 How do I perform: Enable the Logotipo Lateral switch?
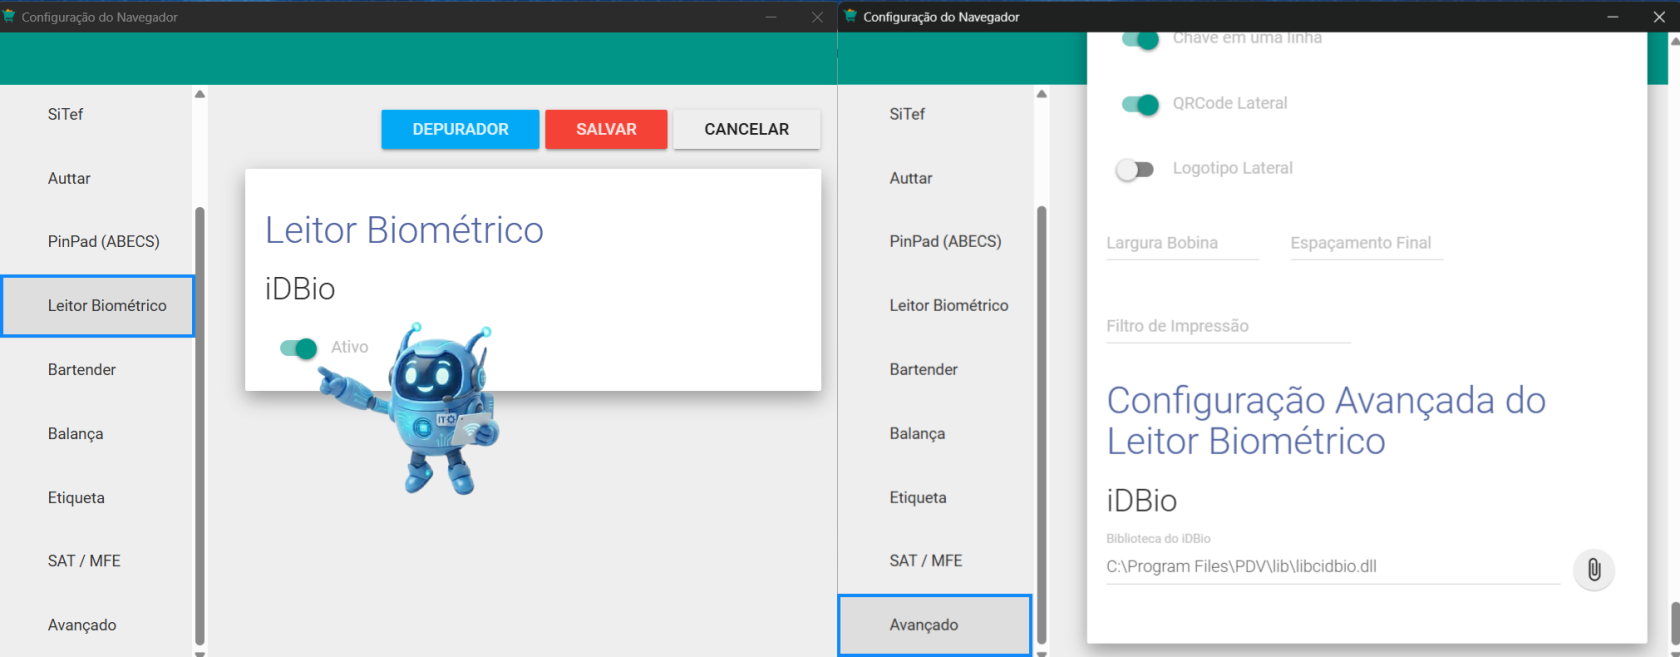tap(1135, 169)
